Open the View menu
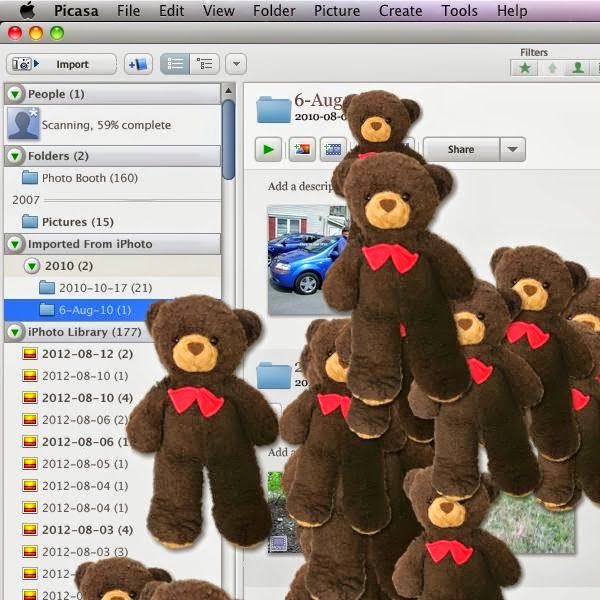This screenshot has height=600, width=600. [218, 11]
